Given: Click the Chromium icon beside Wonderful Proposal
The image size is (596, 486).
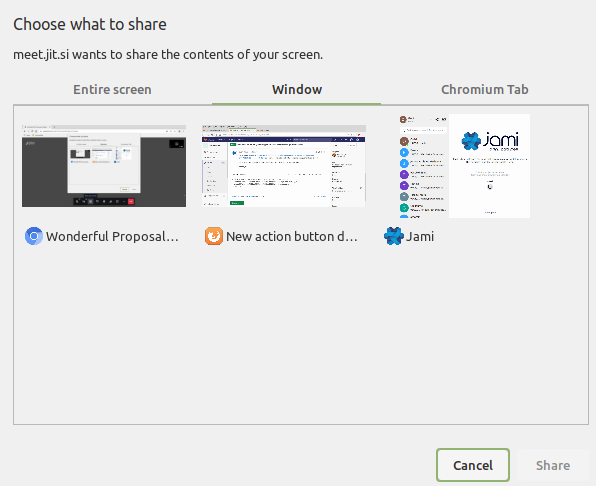Looking at the screenshot, I should (x=33, y=236).
